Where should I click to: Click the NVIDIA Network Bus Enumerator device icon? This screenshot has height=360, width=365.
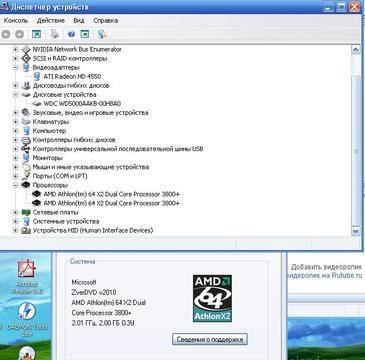click(26, 49)
